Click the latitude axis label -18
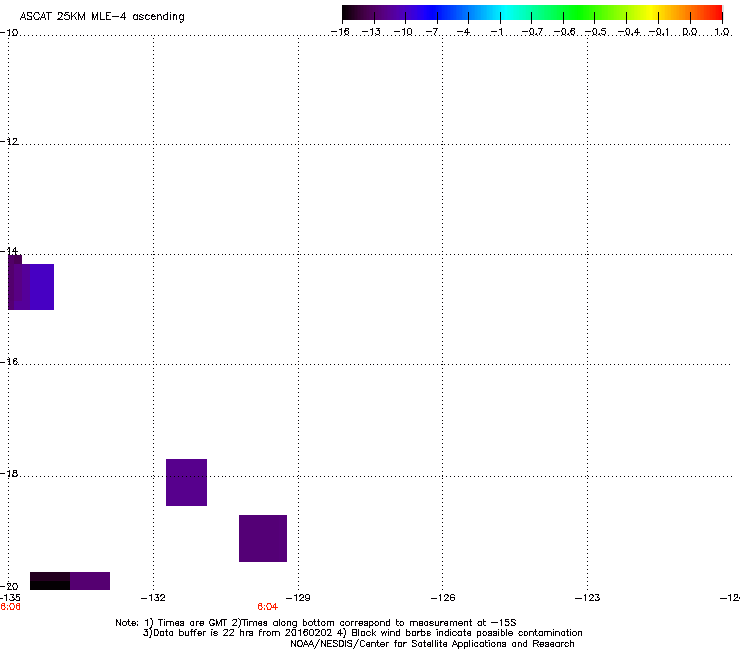740x650 pixels. point(9,473)
